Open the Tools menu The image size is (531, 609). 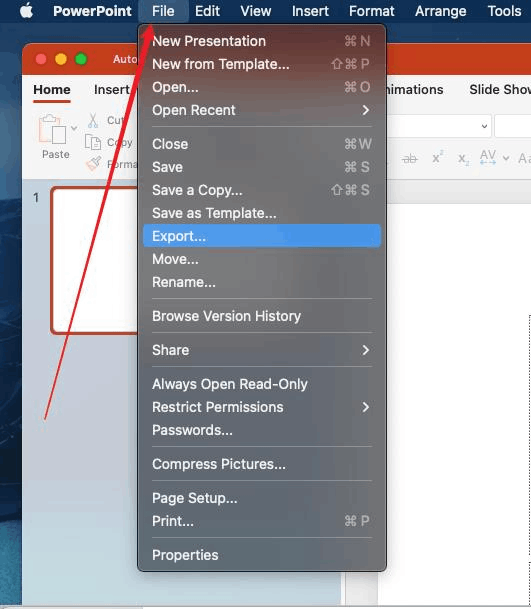pyautogui.click(x=504, y=11)
